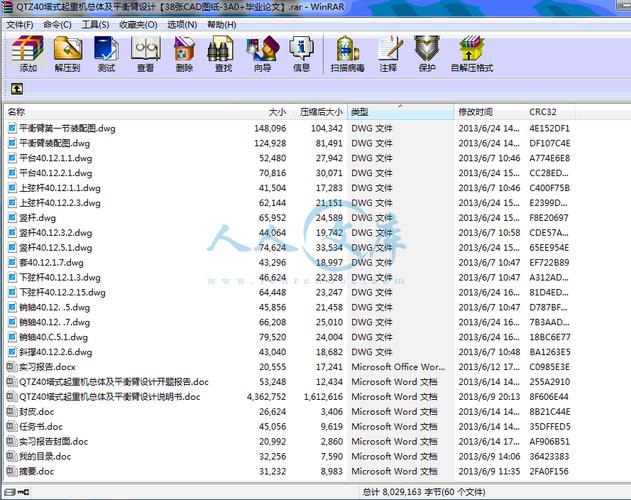Select file 下弦杆40.12.1.3.dwg

click(60, 277)
